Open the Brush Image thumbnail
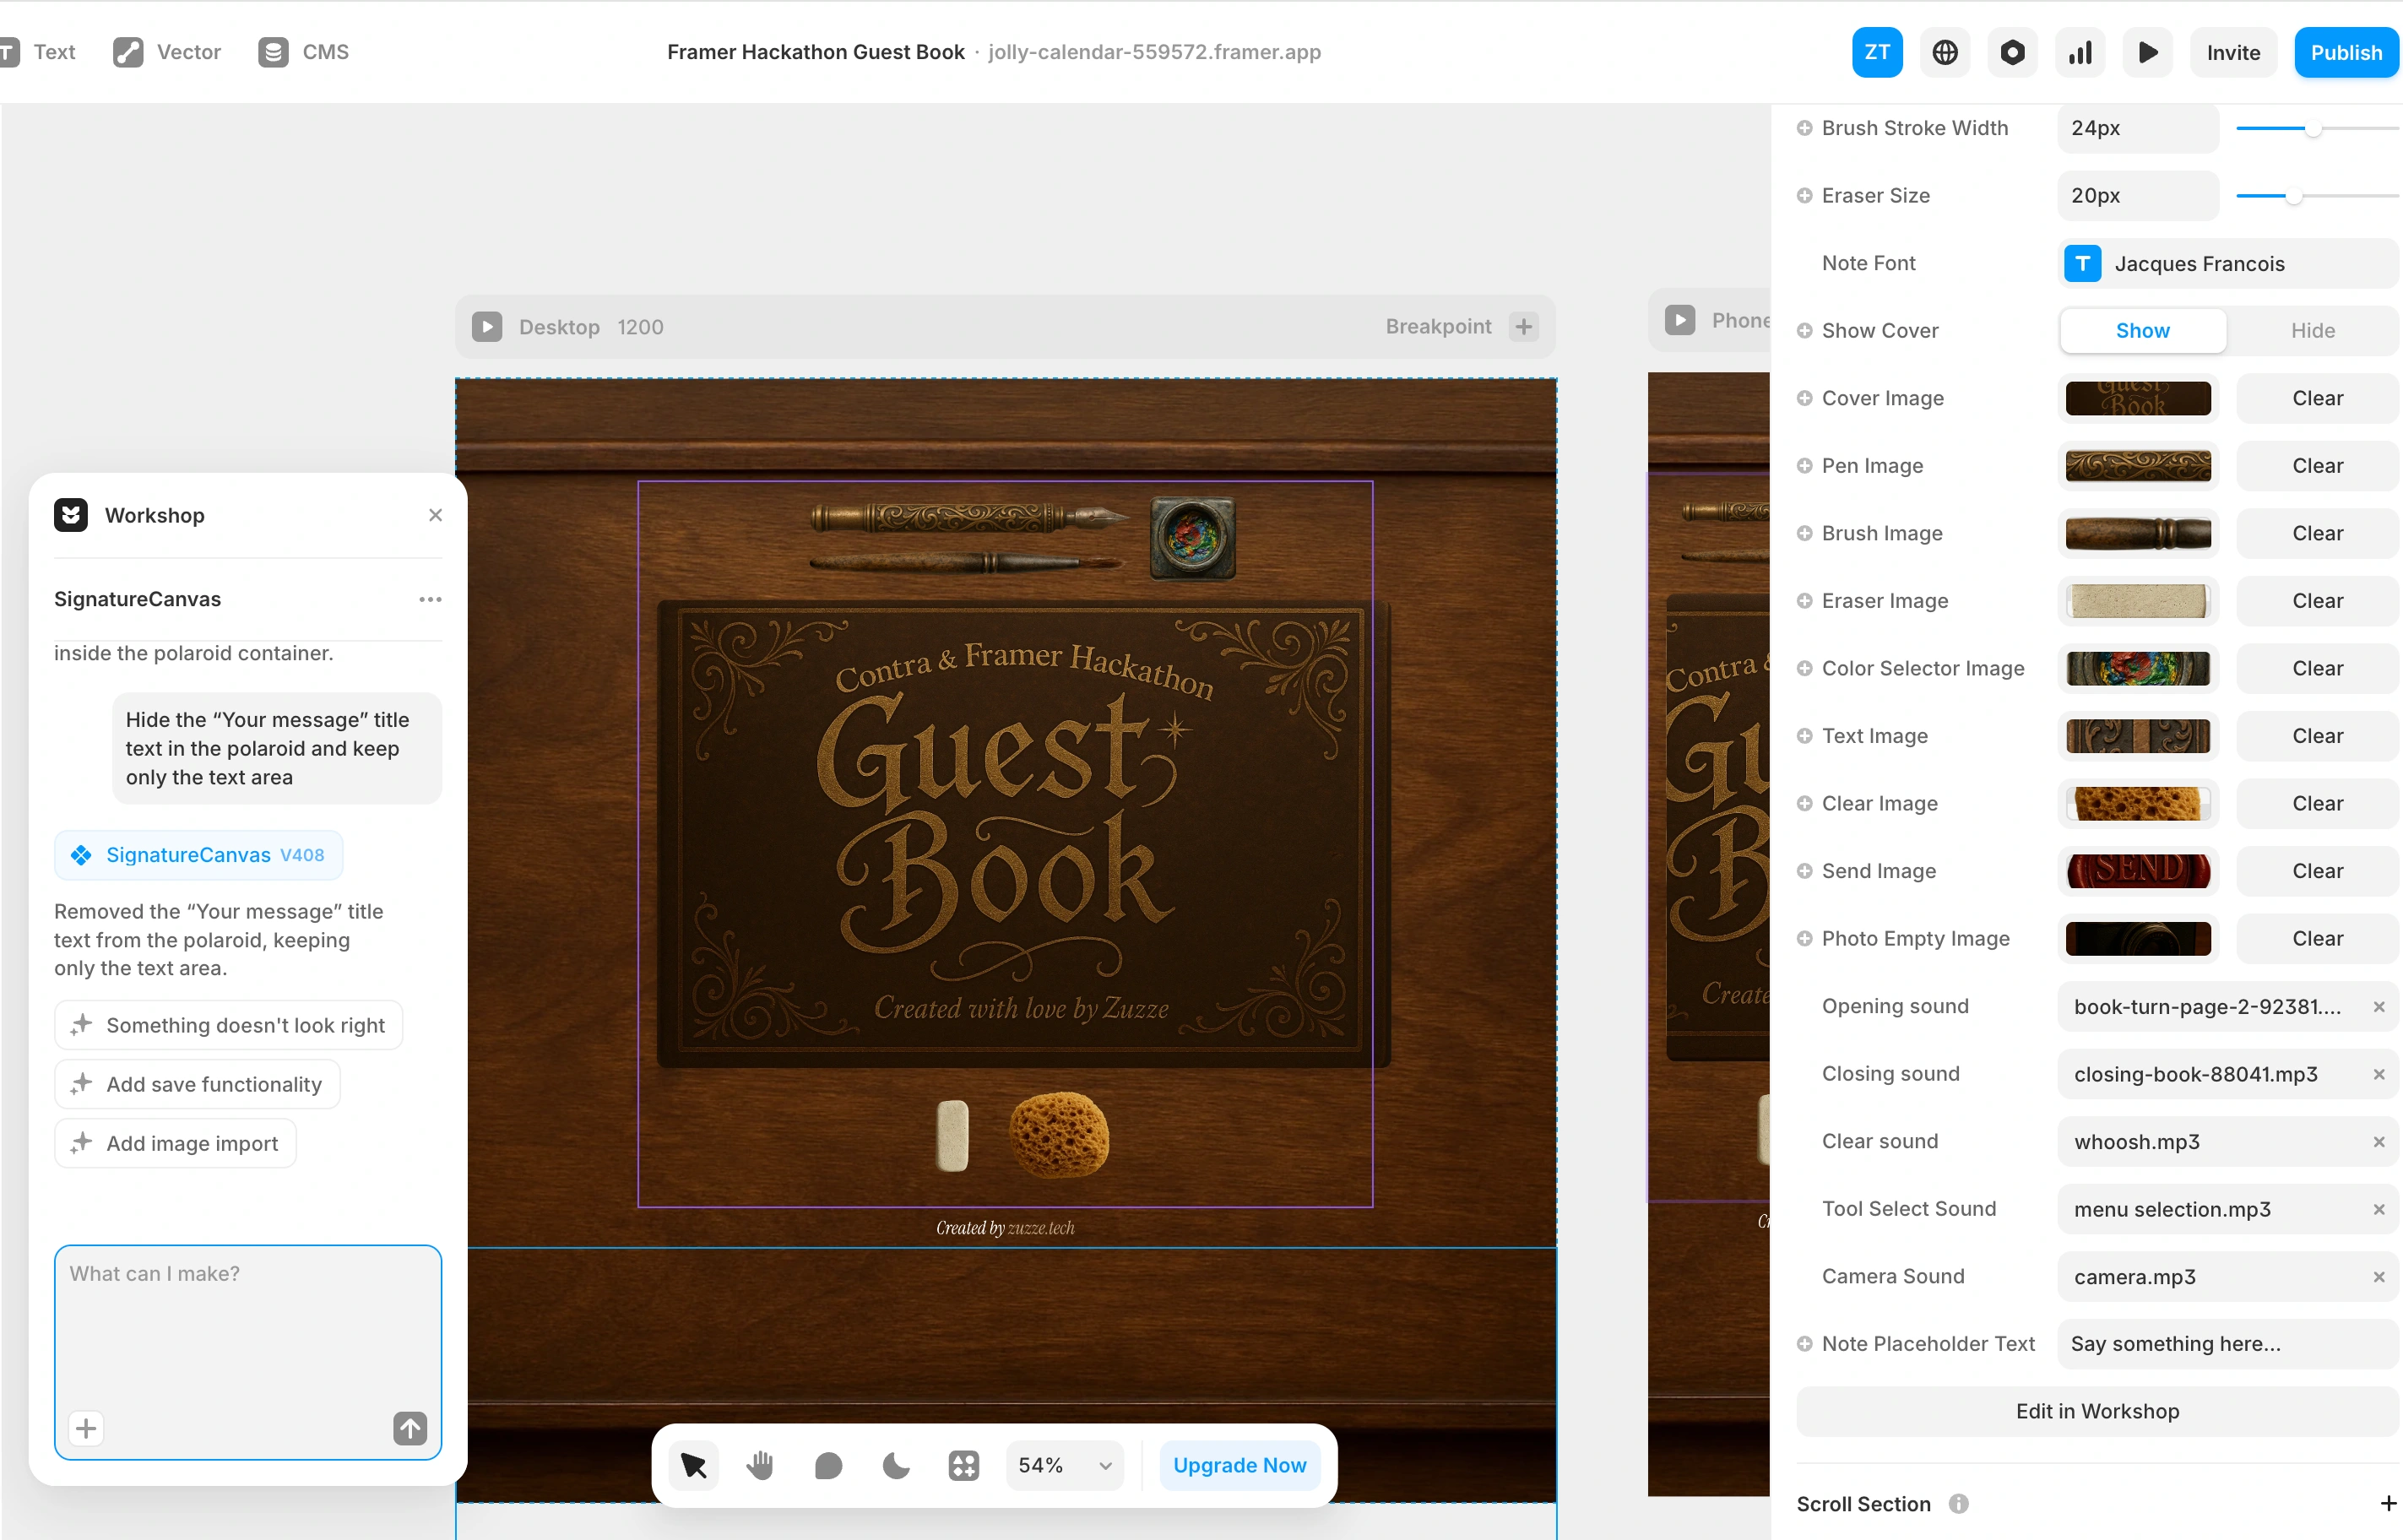This screenshot has height=1540, width=2403. [2138, 533]
